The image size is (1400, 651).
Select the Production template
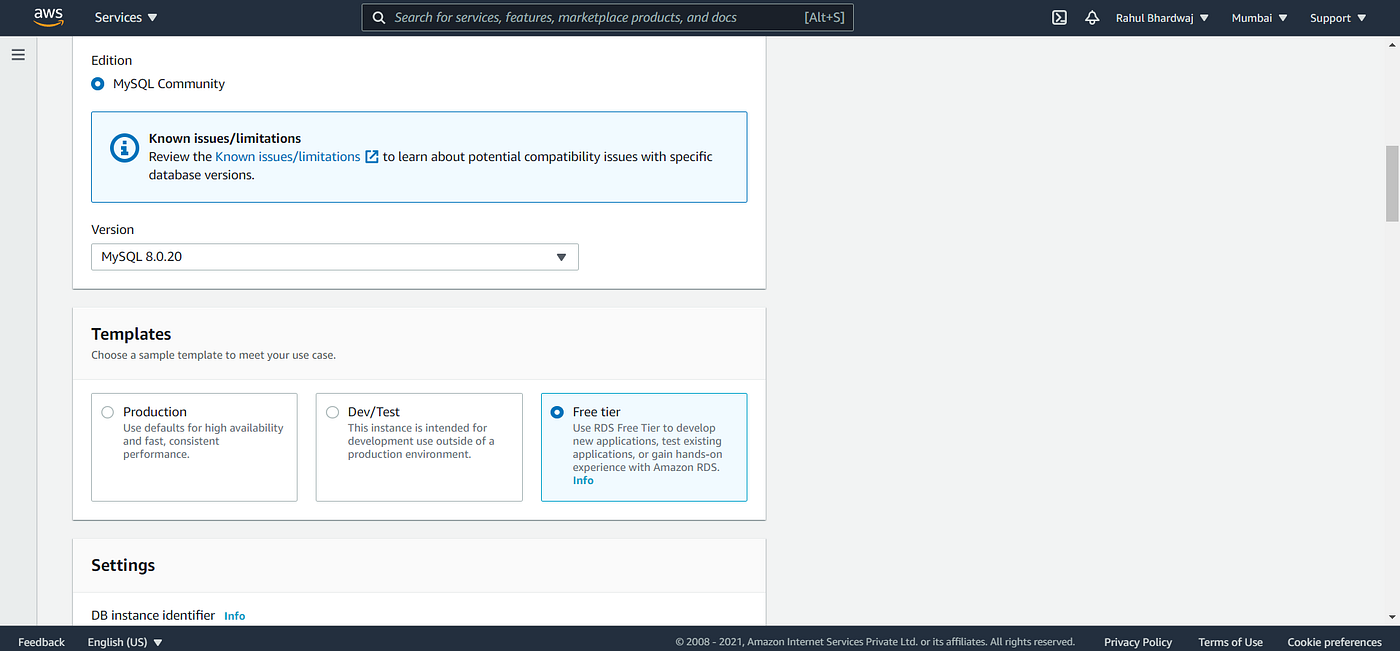pyautogui.click(x=194, y=447)
